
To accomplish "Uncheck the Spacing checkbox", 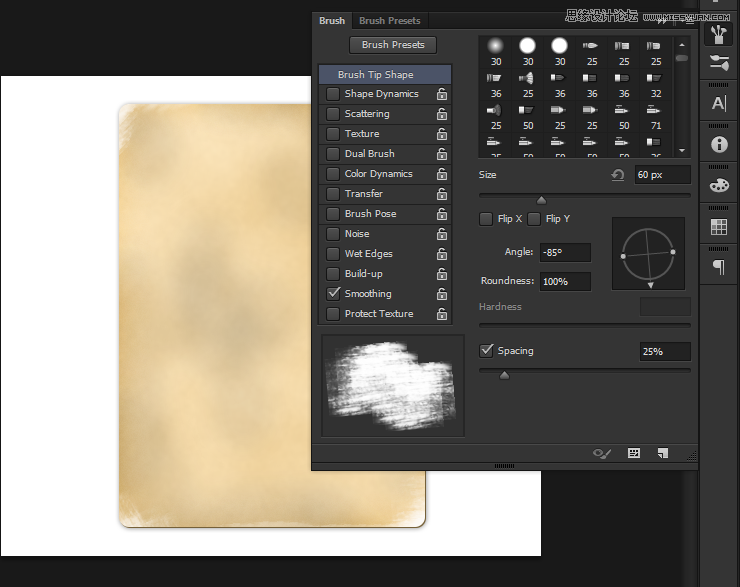I will coord(486,351).
